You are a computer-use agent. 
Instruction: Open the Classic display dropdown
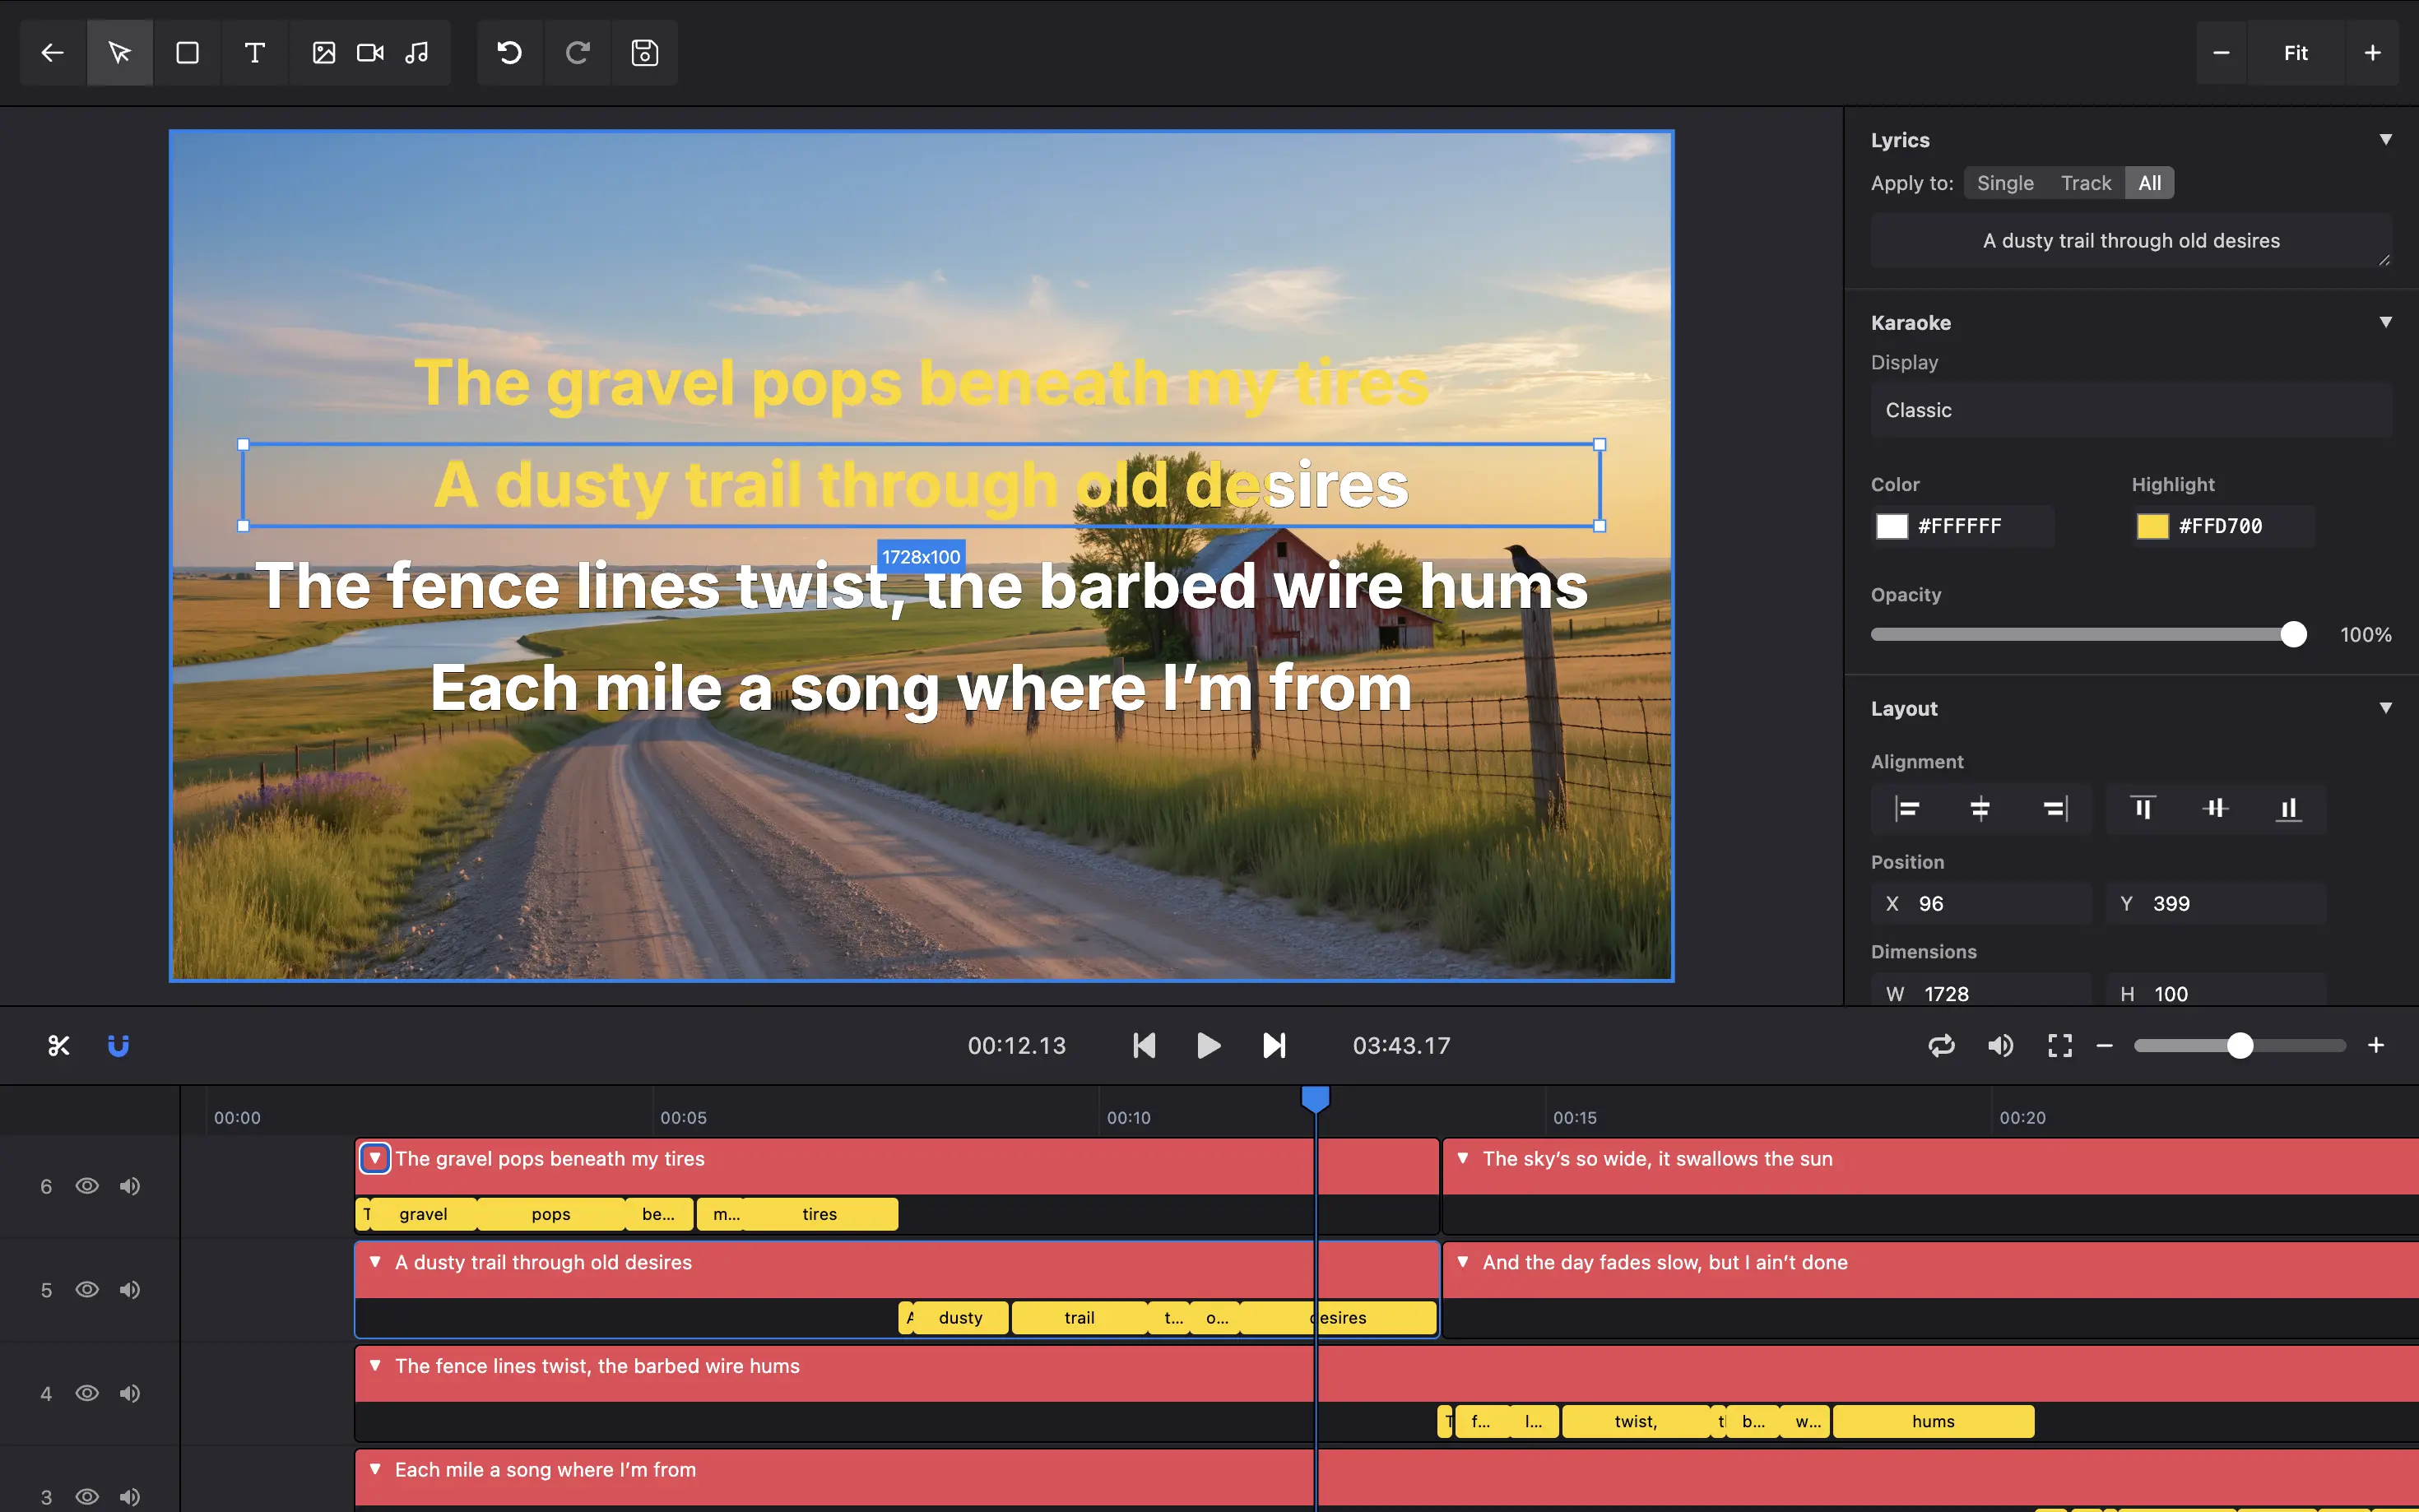[x=2130, y=410]
